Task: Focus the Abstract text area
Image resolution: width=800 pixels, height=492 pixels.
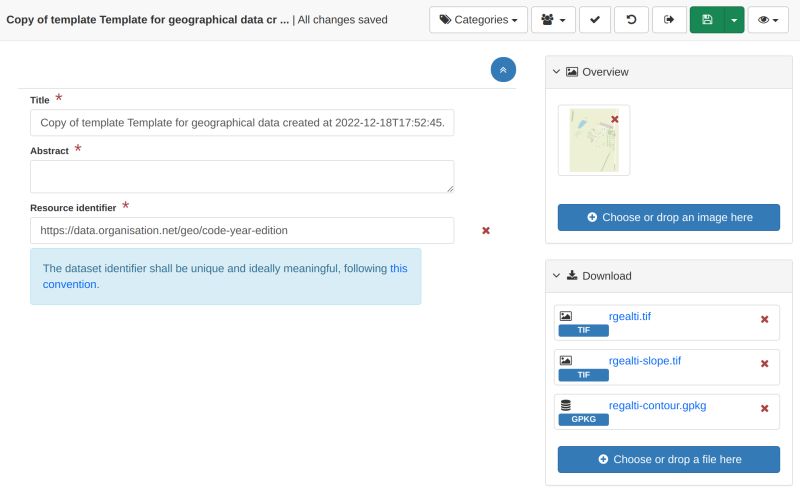Action: (x=242, y=177)
